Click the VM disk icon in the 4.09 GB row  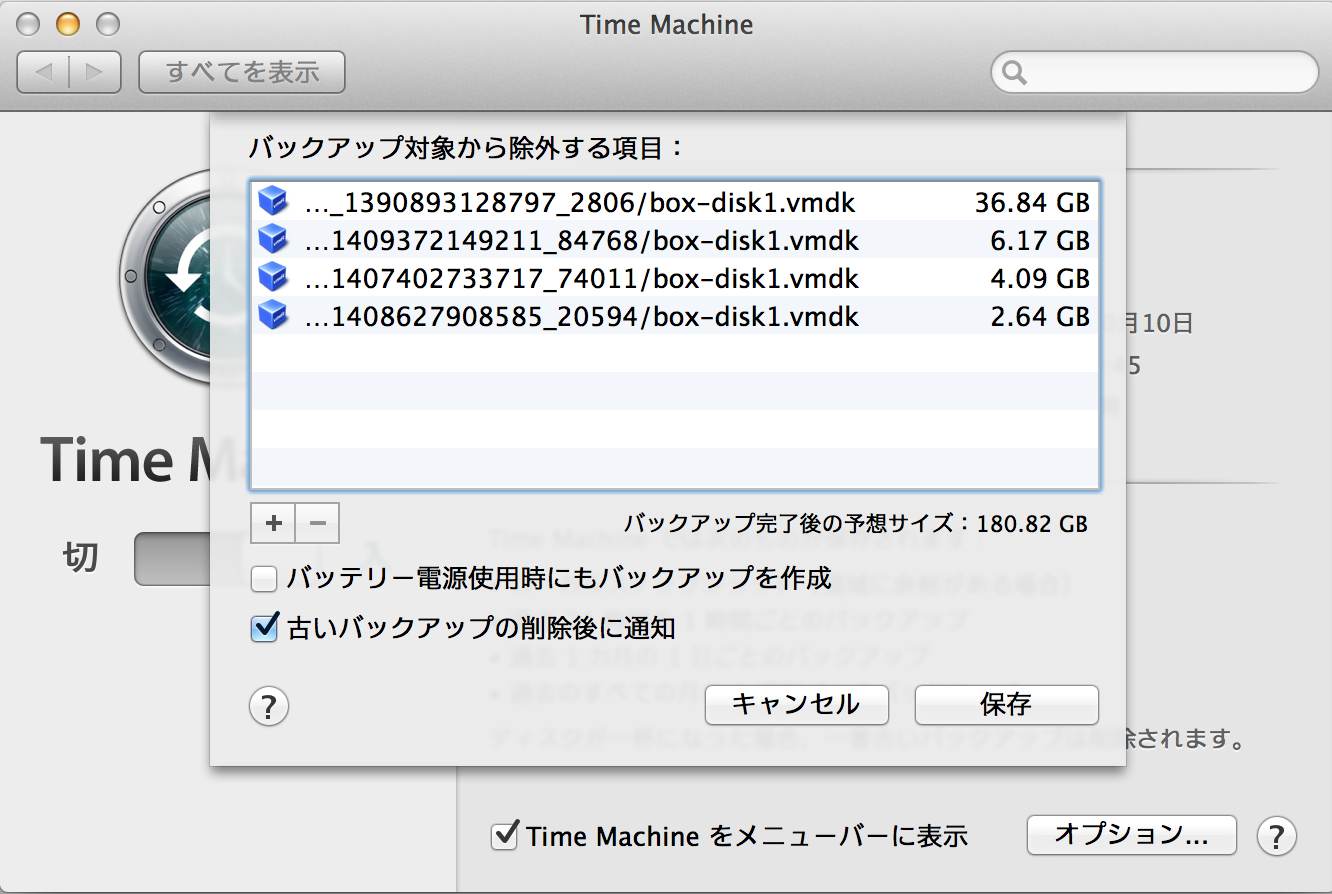pyautogui.click(x=272, y=278)
